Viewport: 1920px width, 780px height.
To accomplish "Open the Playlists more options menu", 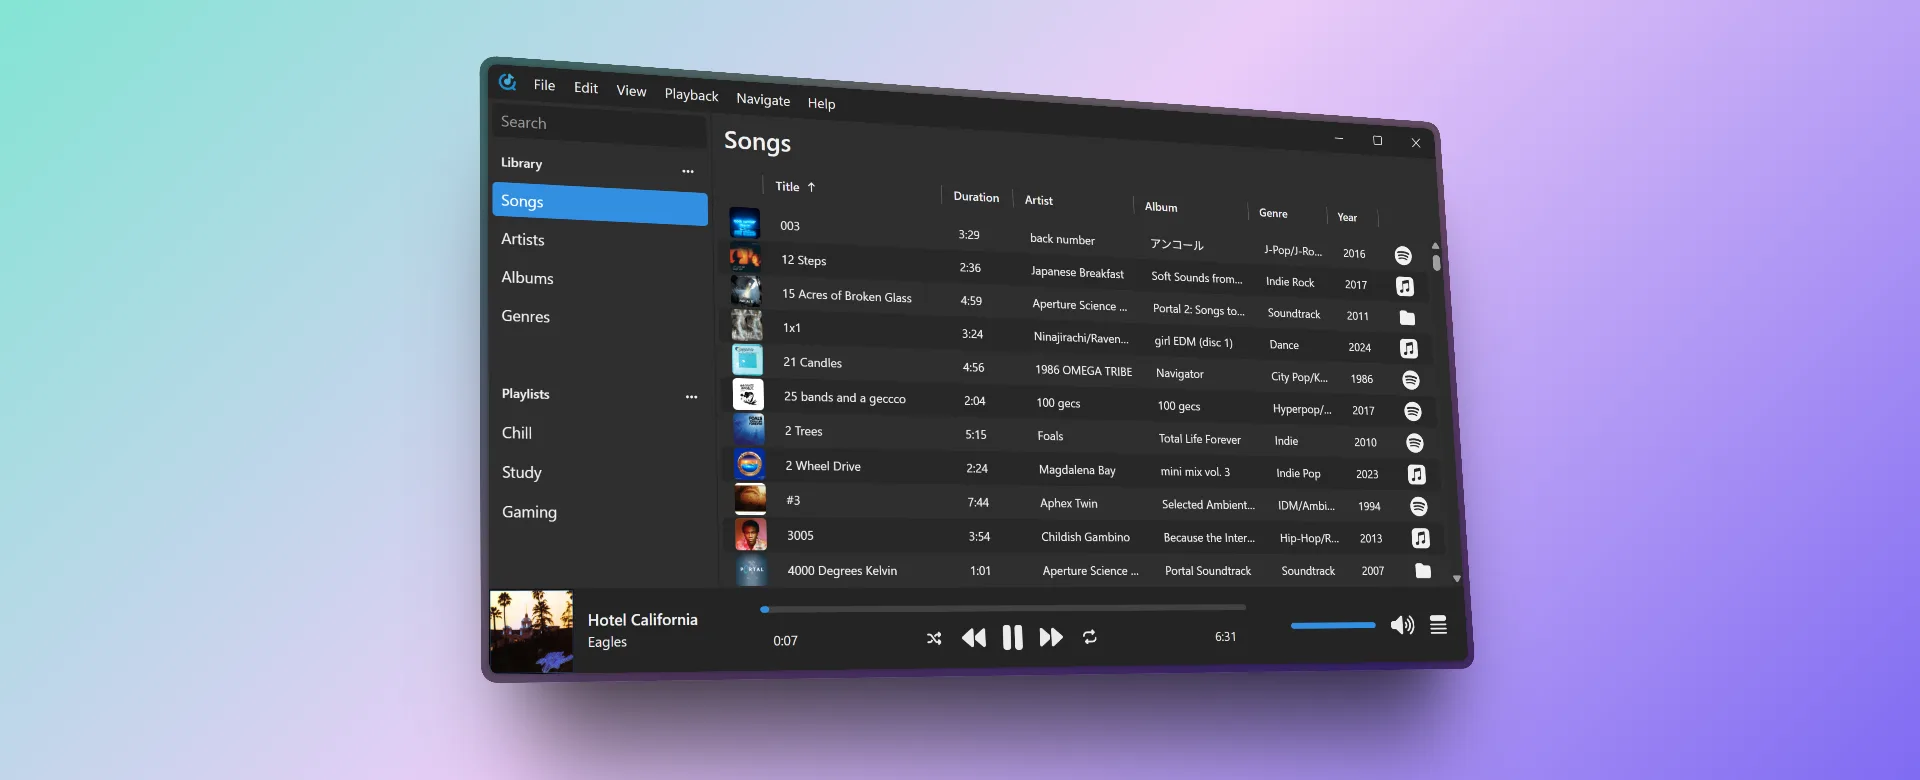I will pos(691,397).
